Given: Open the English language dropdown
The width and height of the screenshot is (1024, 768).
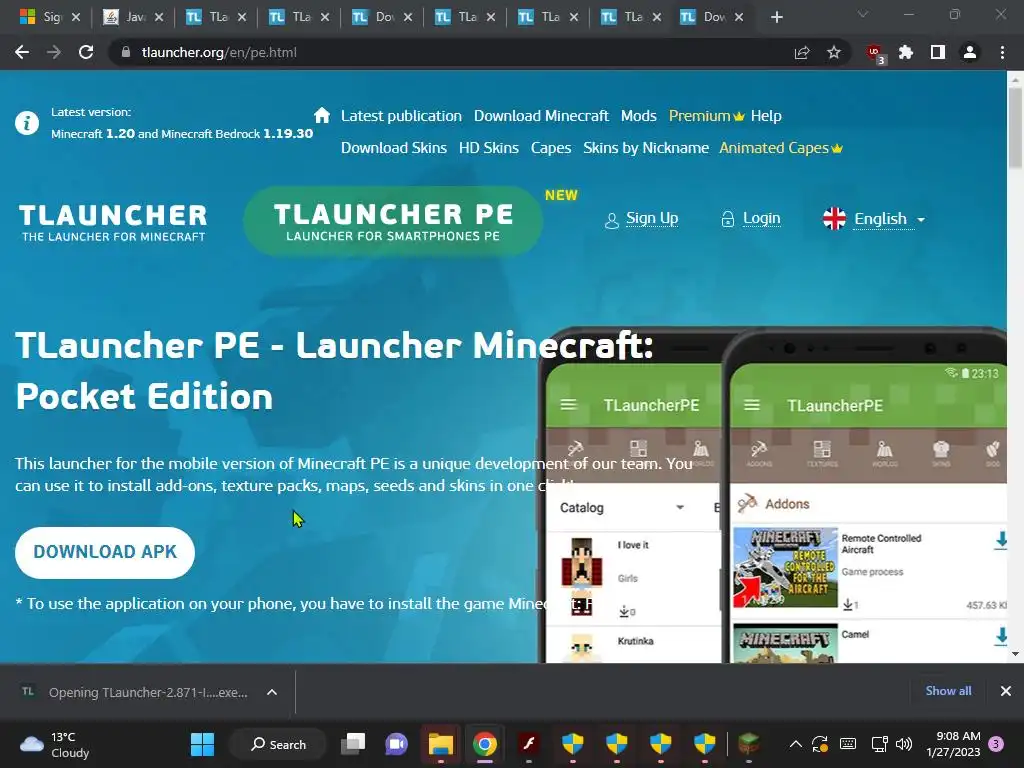Looking at the screenshot, I should point(874,219).
